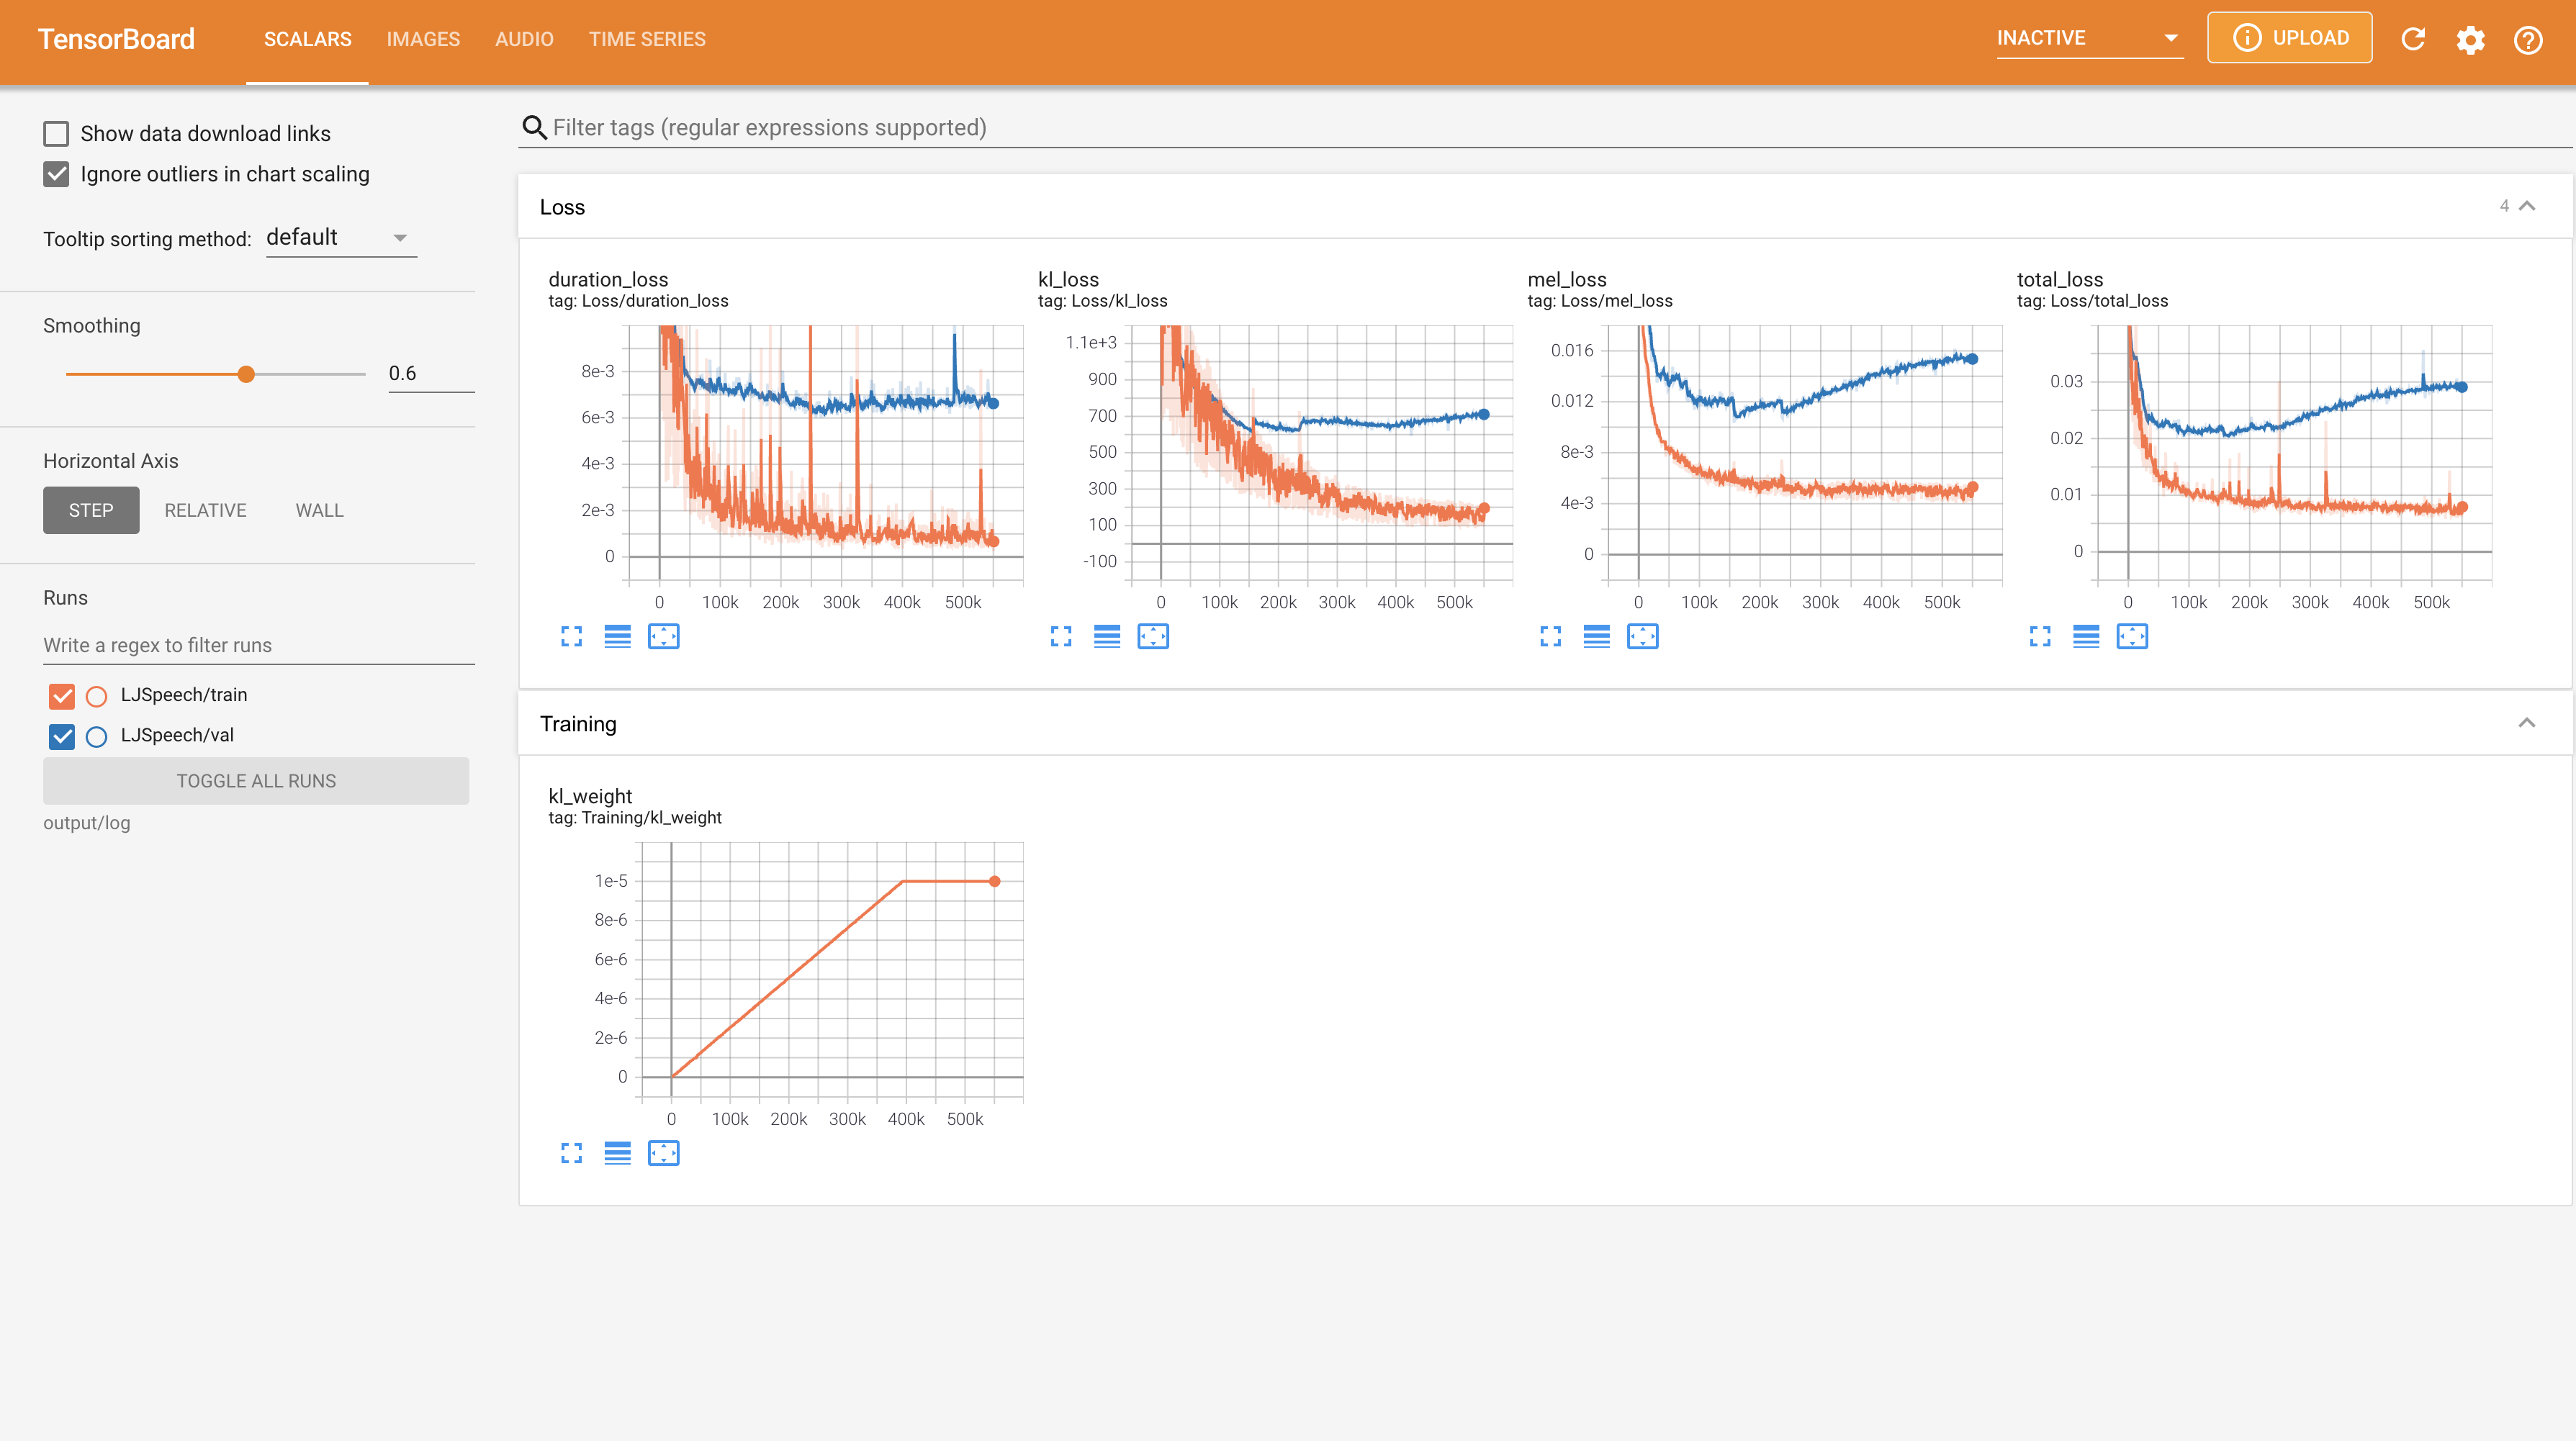This screenshot has width=2576, height=1441.
Task: Open the INACTIVE dashboards dropdown
Action: [x=2088, y=38]
